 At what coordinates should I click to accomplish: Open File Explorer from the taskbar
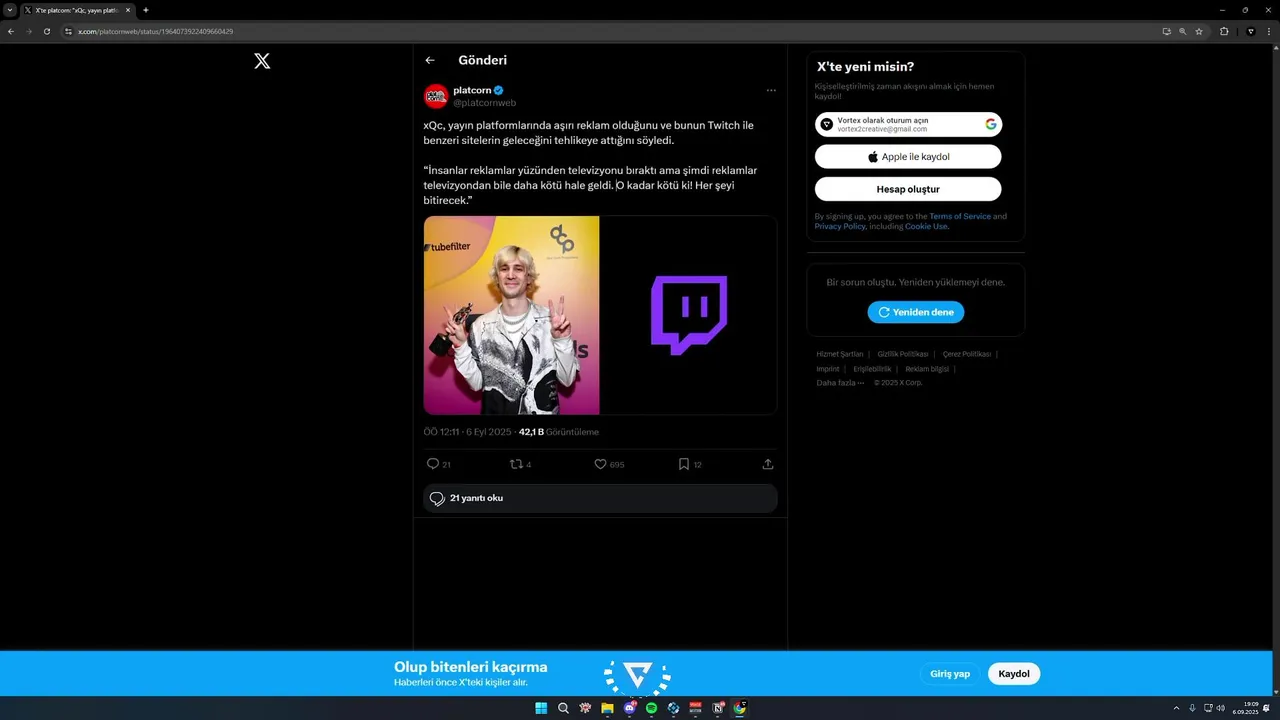point(607,708)
